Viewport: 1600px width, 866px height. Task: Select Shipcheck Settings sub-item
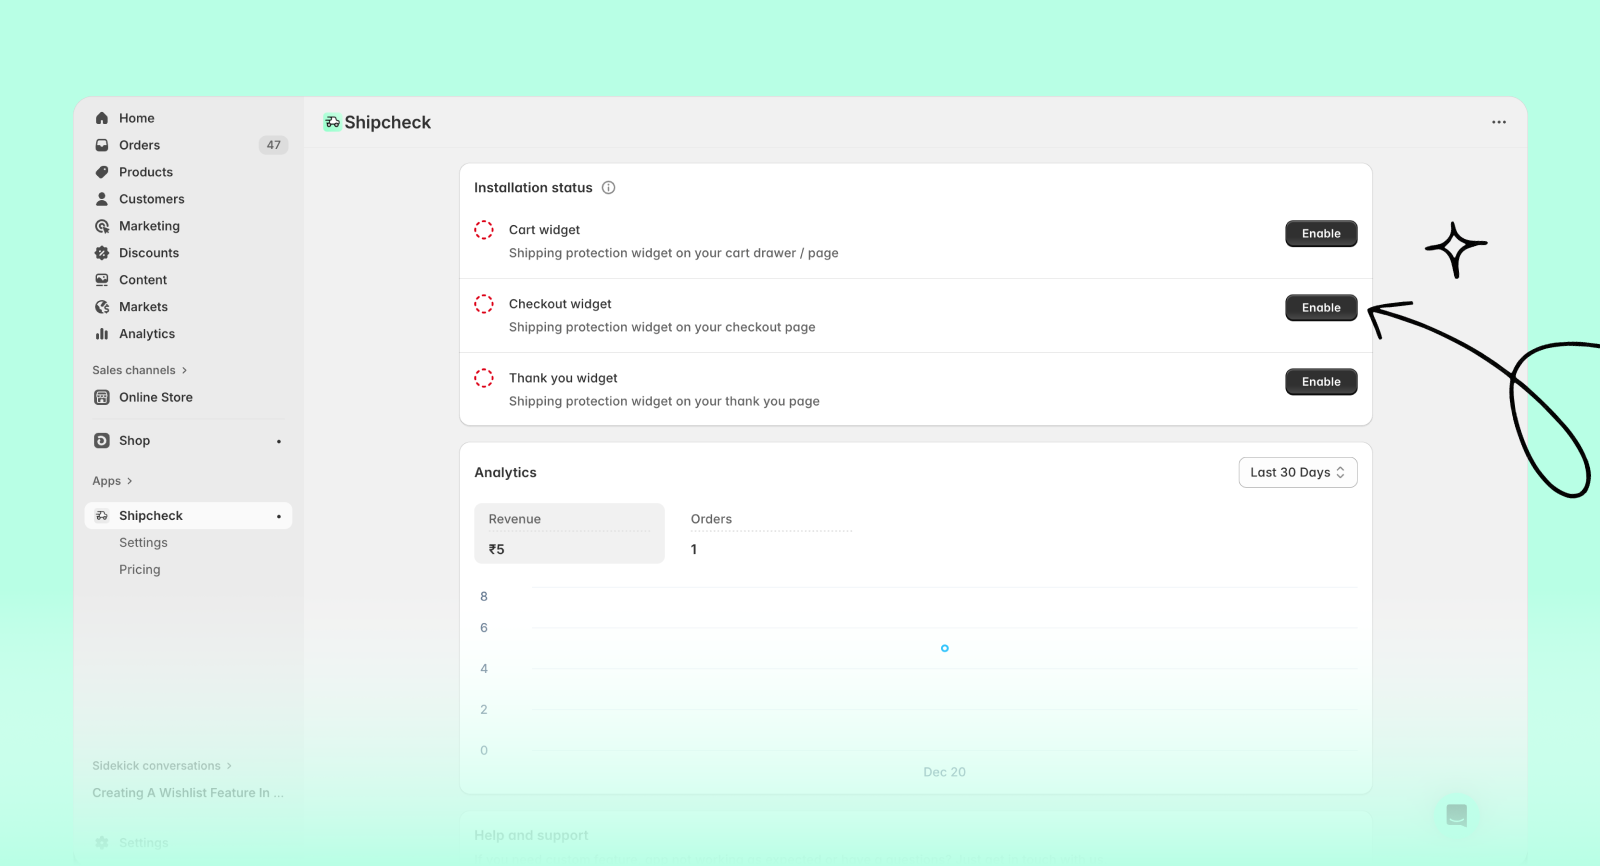pyautogui.click(x=143, y=543)
